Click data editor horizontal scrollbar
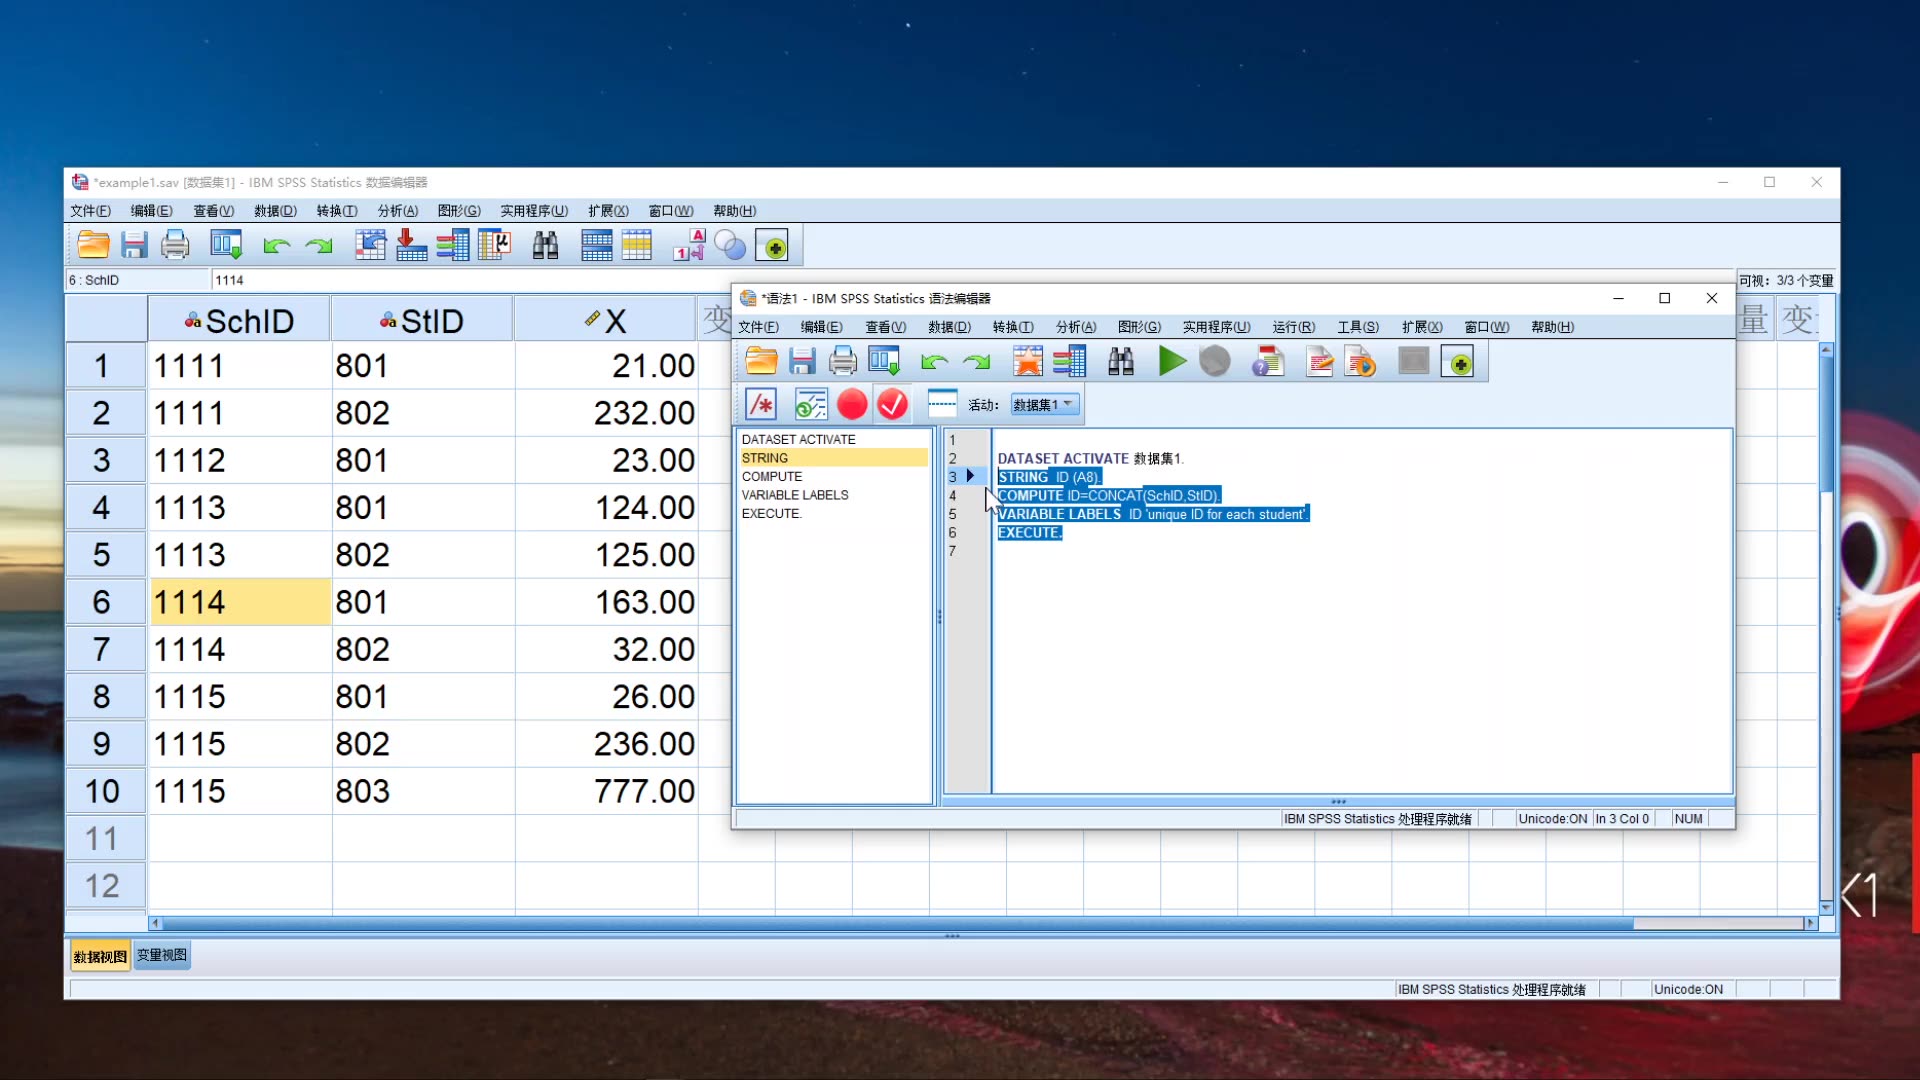 [900, 923]
